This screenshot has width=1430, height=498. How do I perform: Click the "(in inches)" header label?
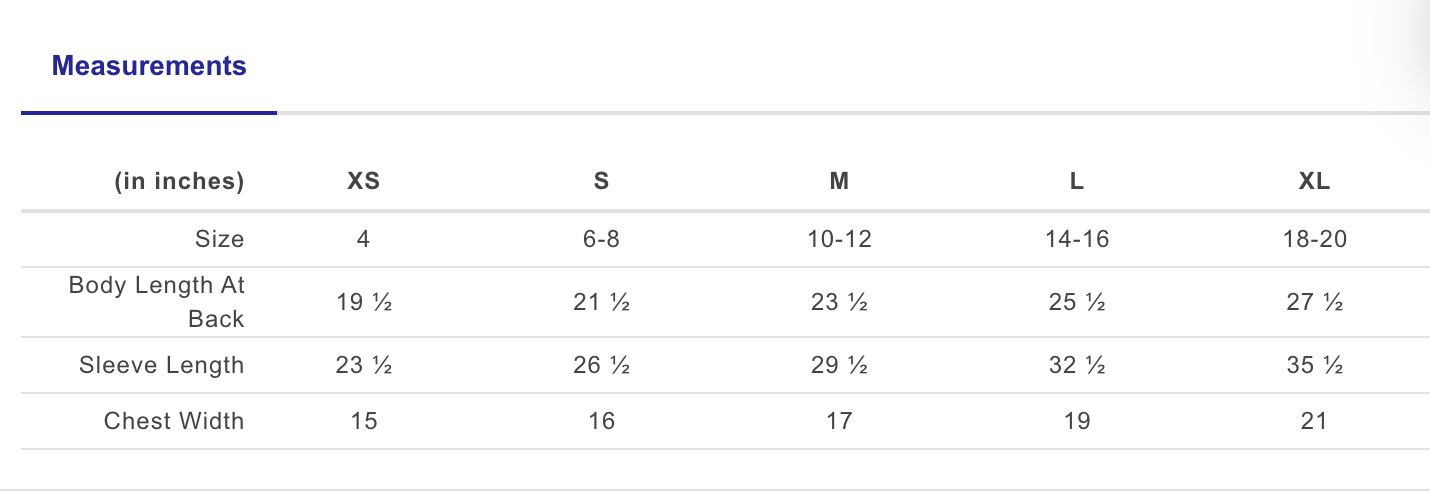click(x=179, y=182)
